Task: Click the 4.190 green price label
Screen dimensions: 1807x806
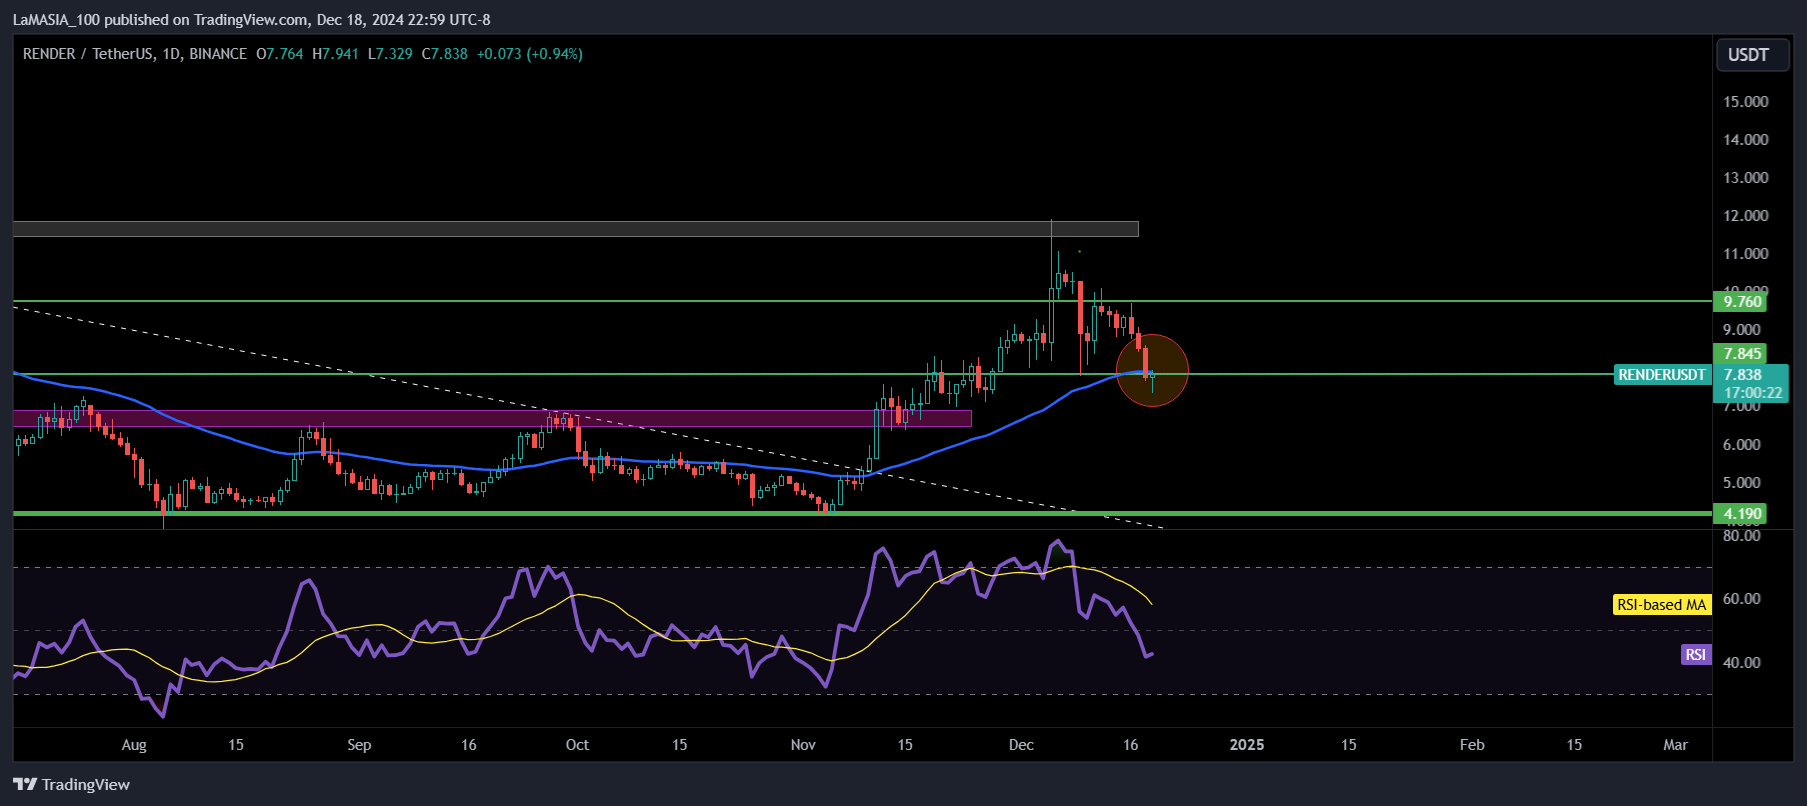Action: [1741, 514]
